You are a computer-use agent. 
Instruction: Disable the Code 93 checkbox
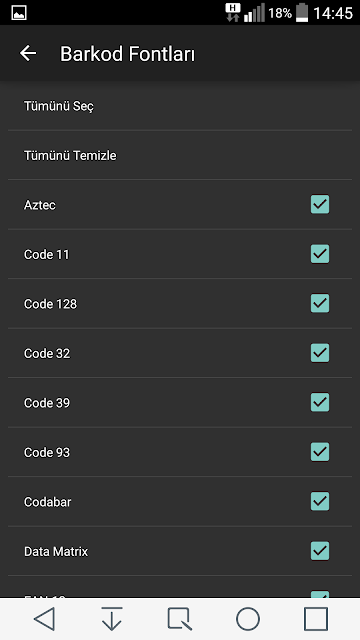coord(320,452)
